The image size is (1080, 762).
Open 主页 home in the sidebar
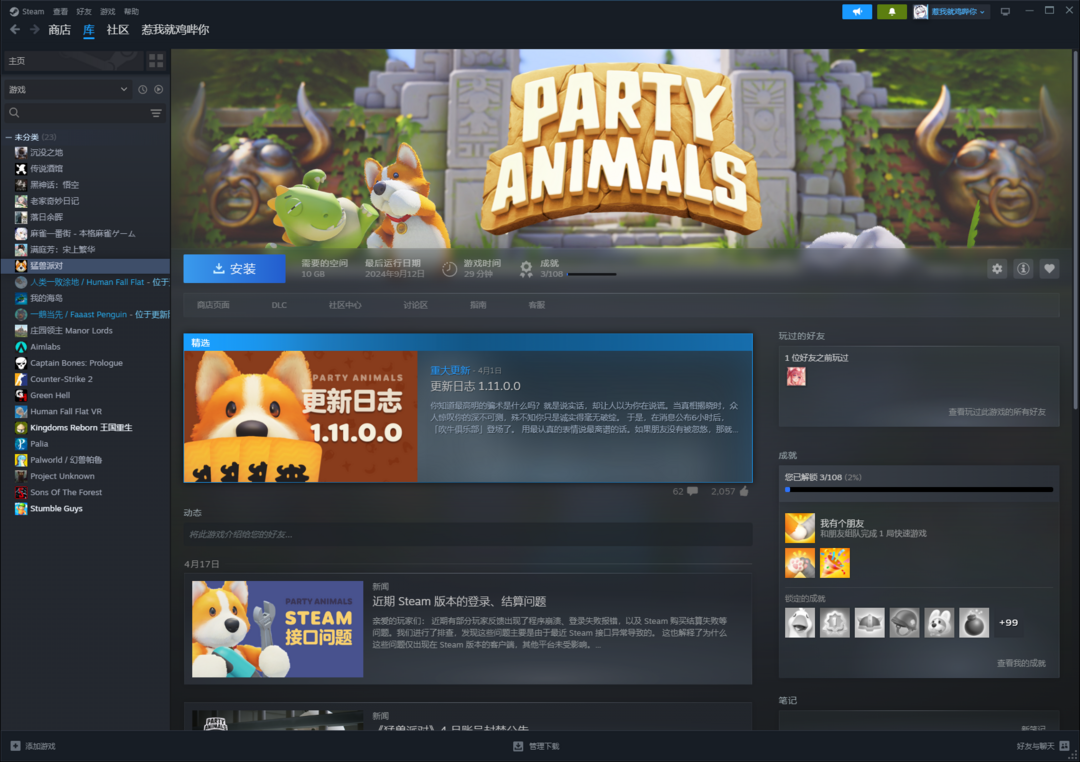pyautogui.click(x=74, y=61)
